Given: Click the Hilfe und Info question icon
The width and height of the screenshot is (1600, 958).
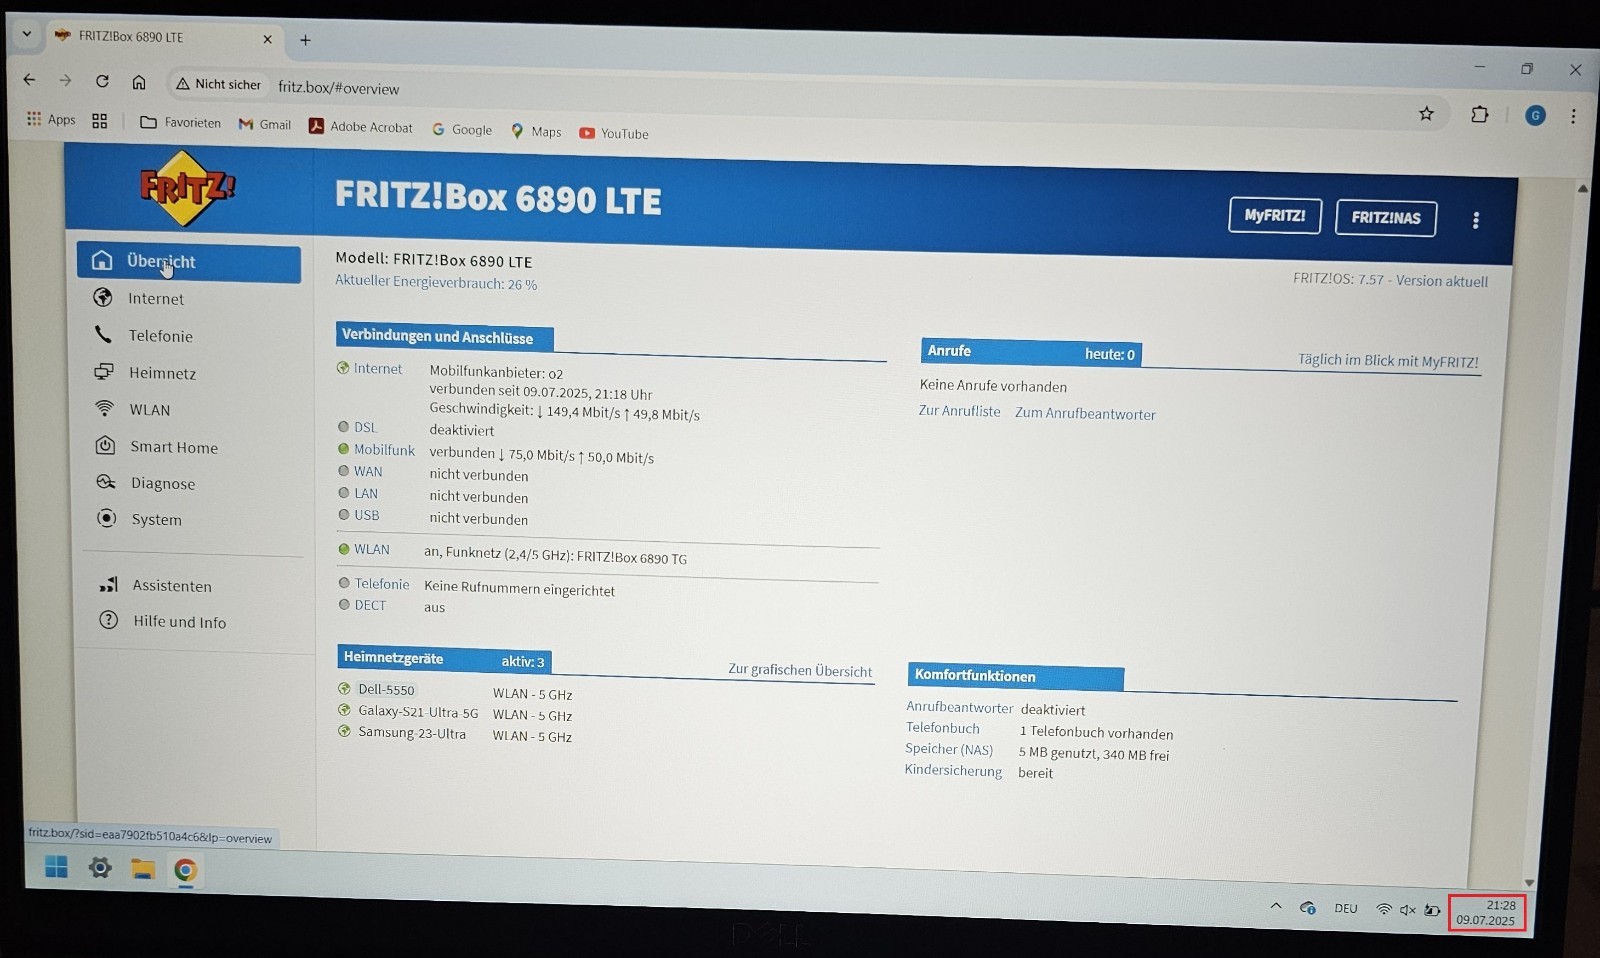Looking at the screenshot, I should (x=108, y=620).
